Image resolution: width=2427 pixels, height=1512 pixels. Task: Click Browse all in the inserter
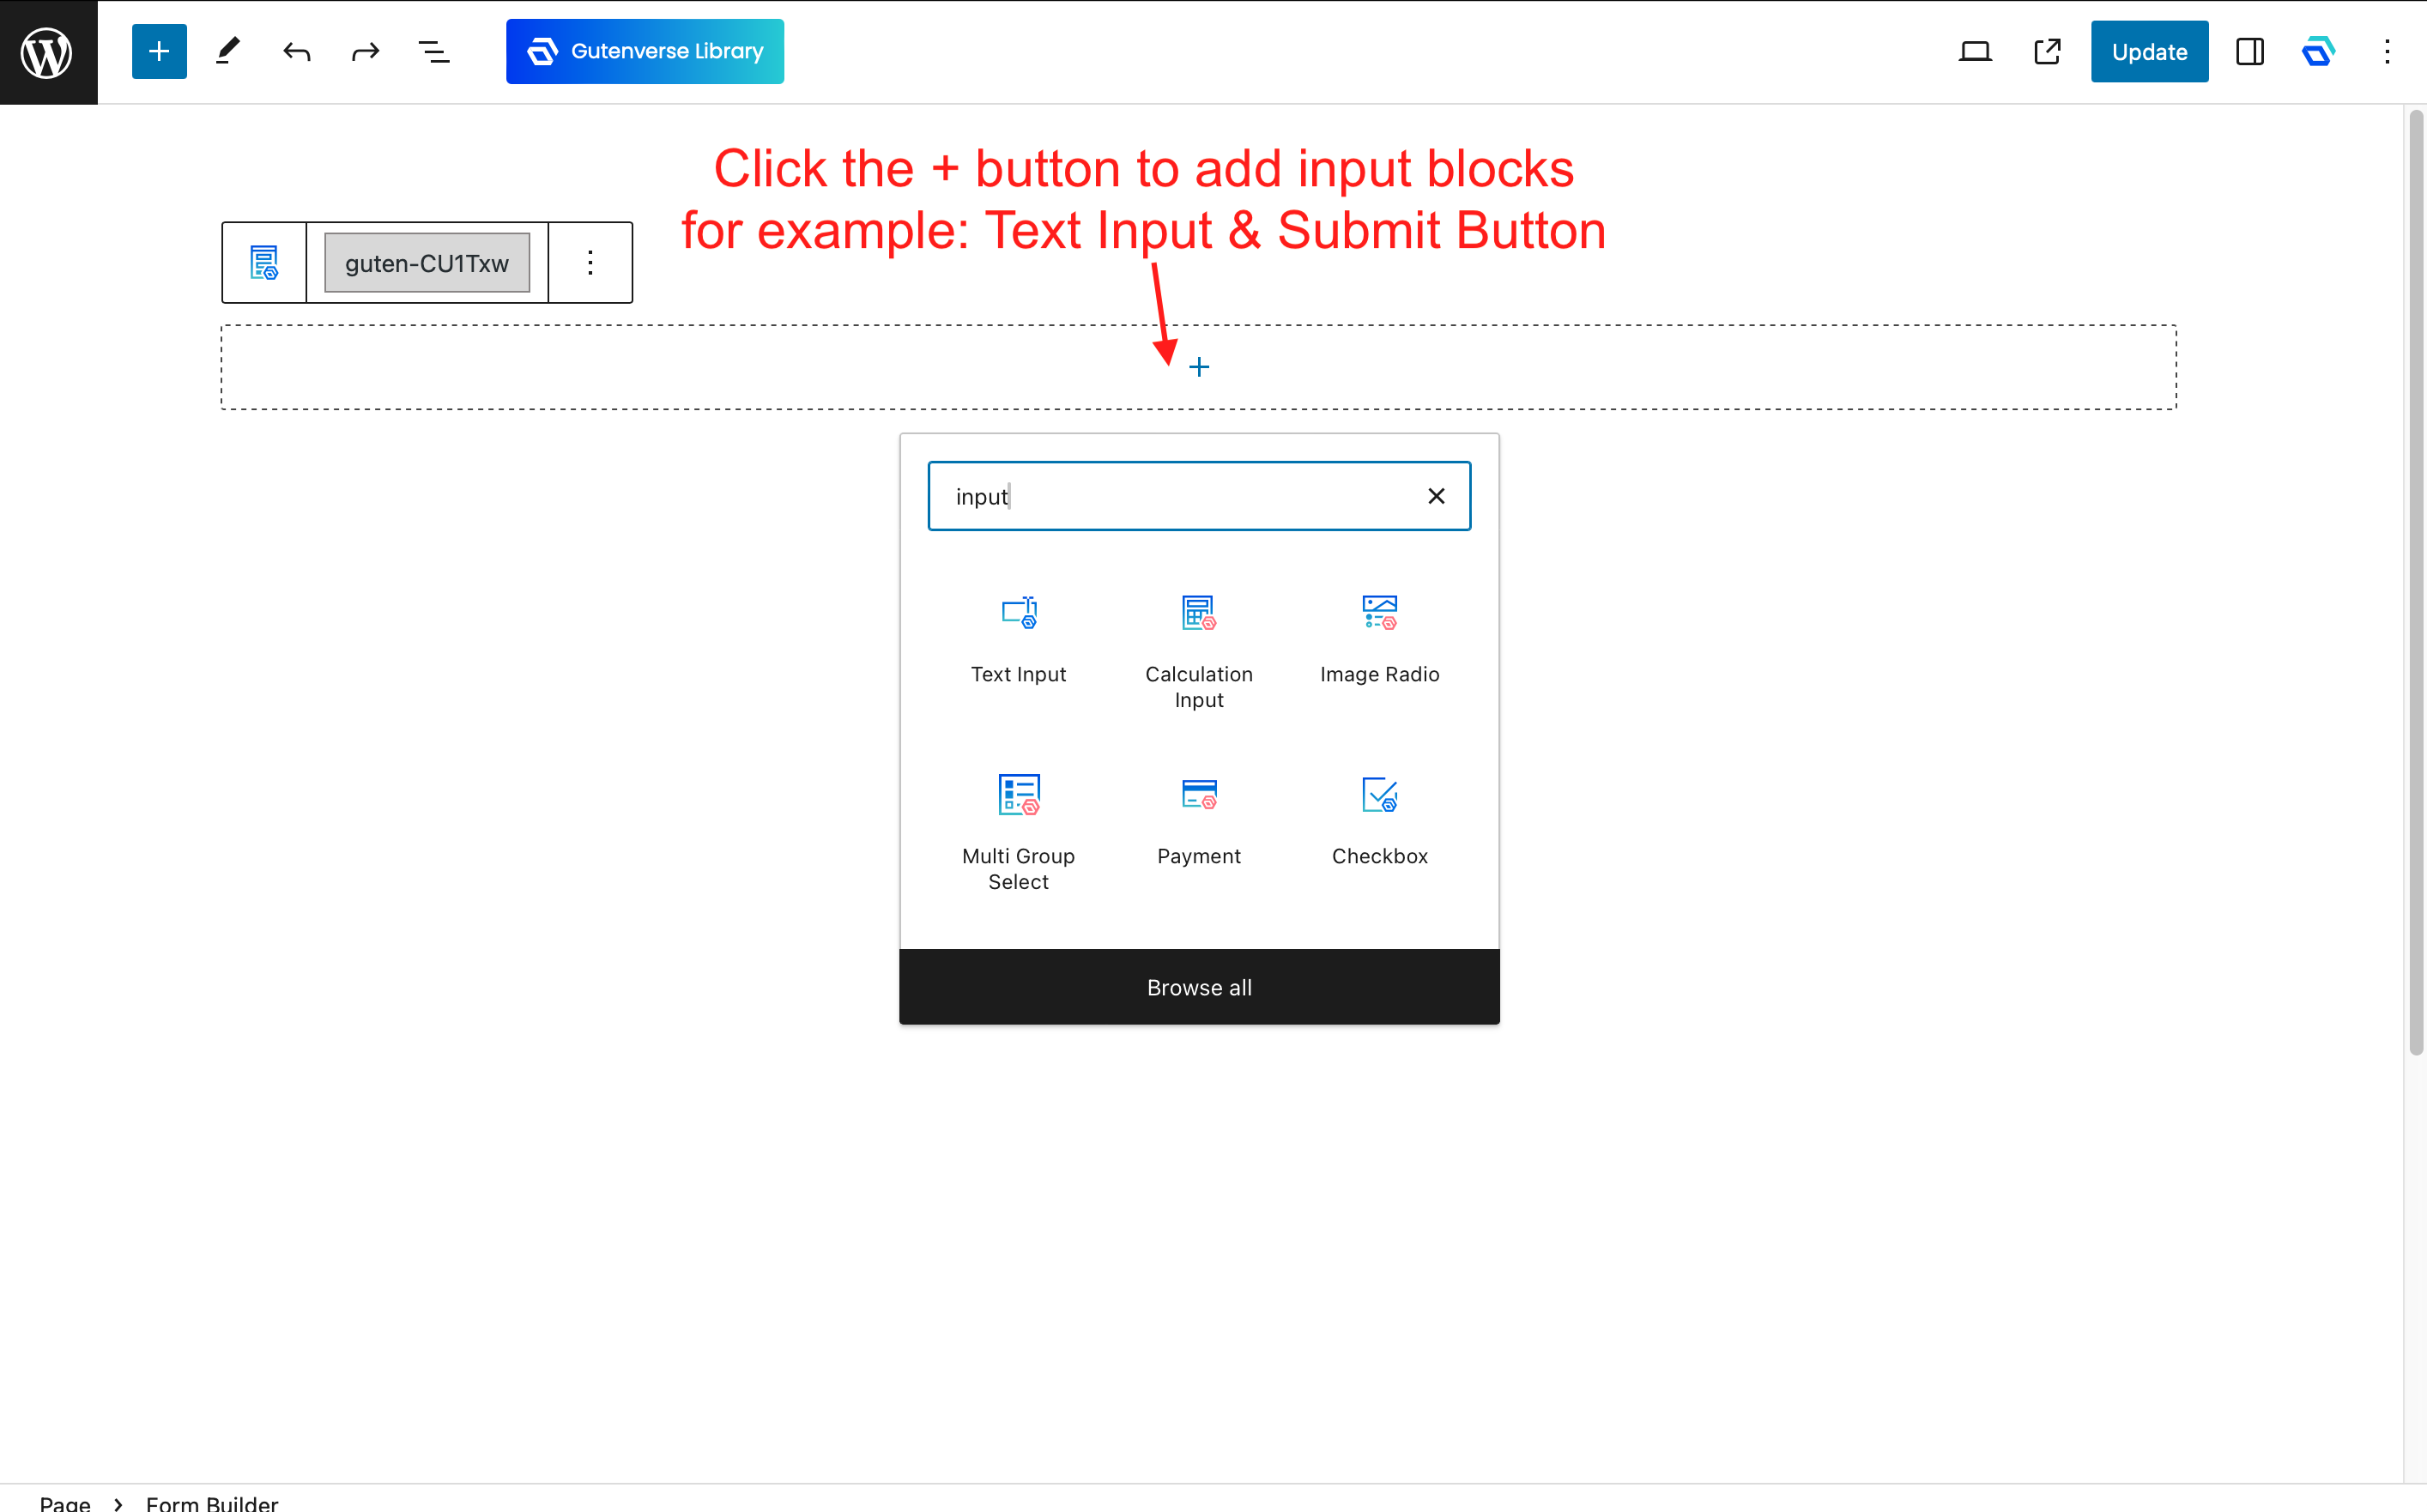tap(1198, 987)
